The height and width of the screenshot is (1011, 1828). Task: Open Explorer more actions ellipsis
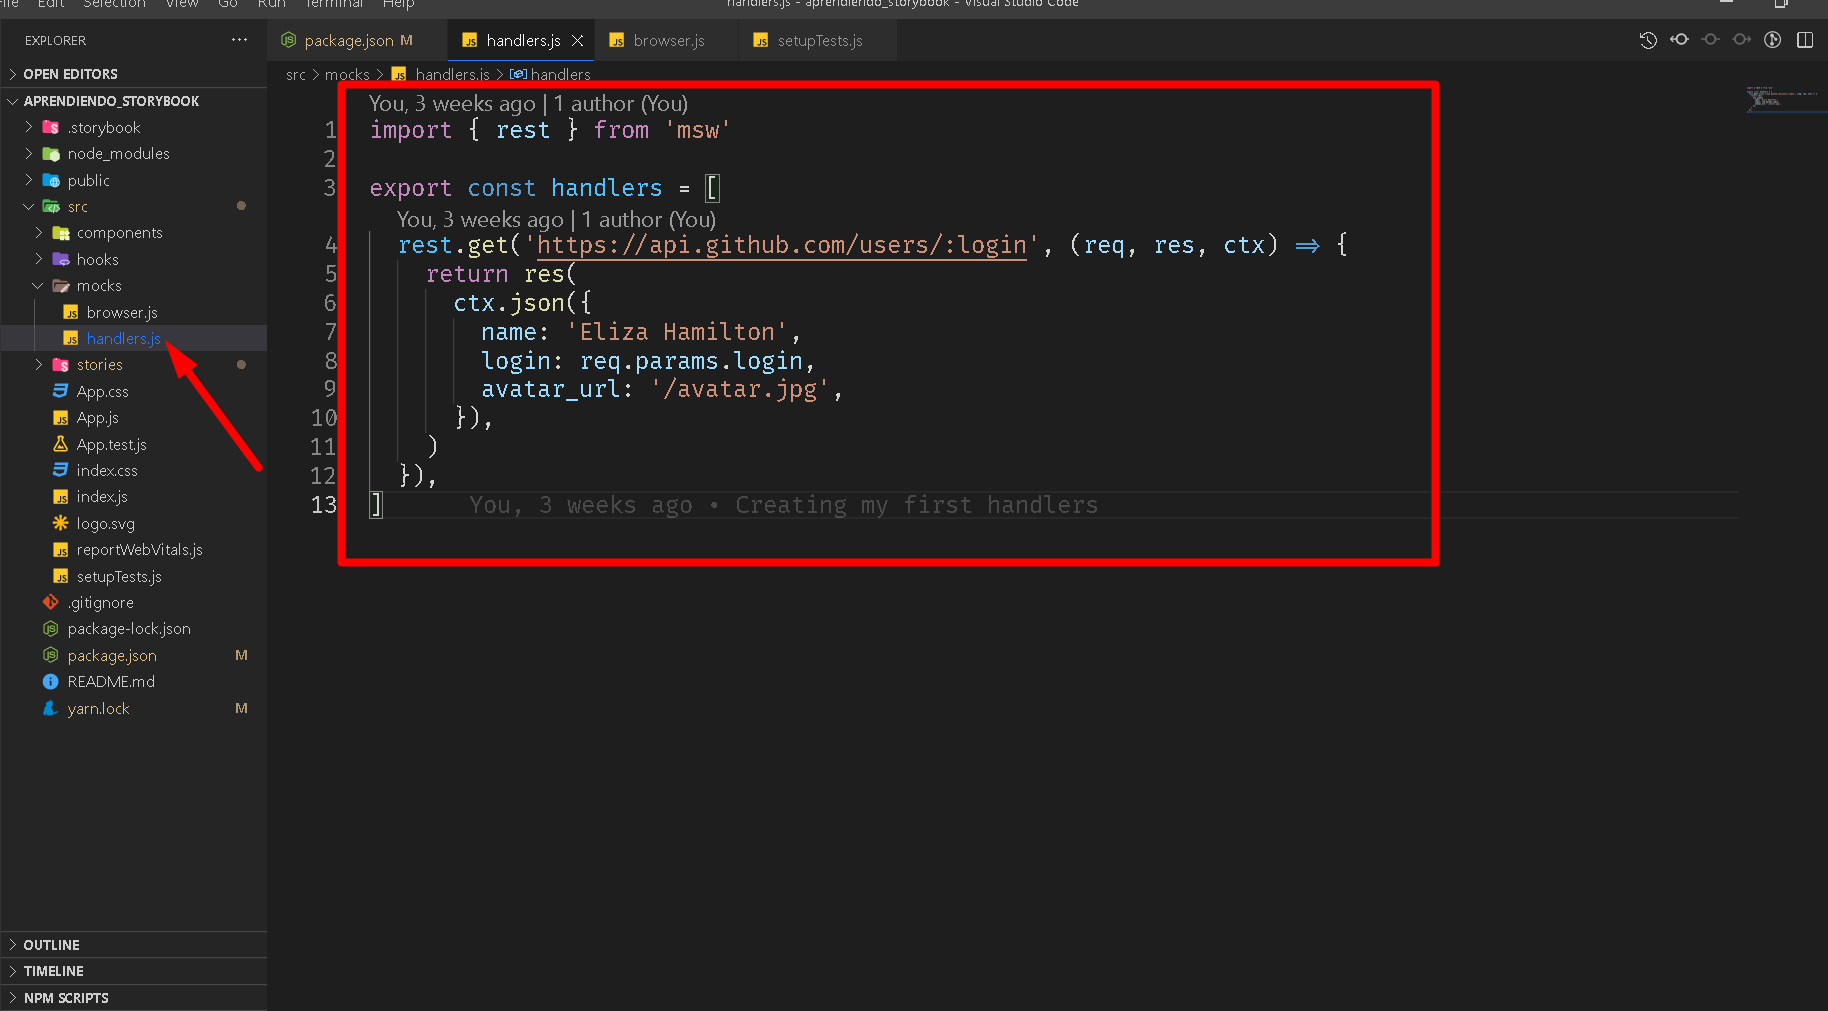[x=239, y=40]
